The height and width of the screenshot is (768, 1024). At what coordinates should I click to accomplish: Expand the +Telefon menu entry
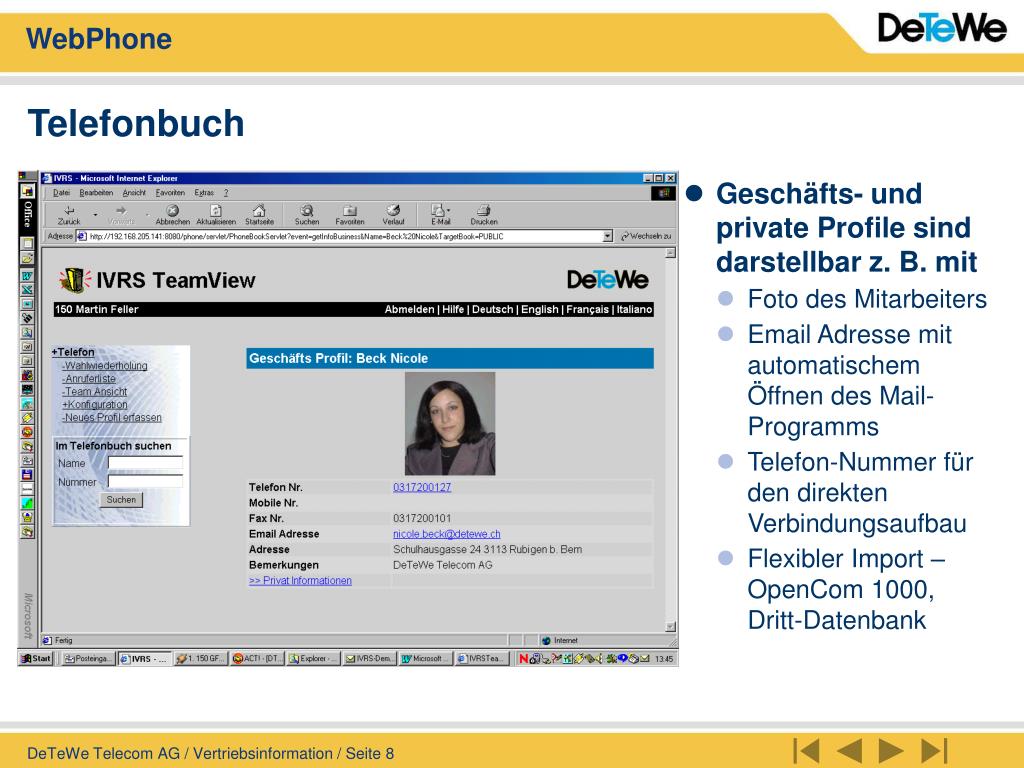(x=73, y=352)
